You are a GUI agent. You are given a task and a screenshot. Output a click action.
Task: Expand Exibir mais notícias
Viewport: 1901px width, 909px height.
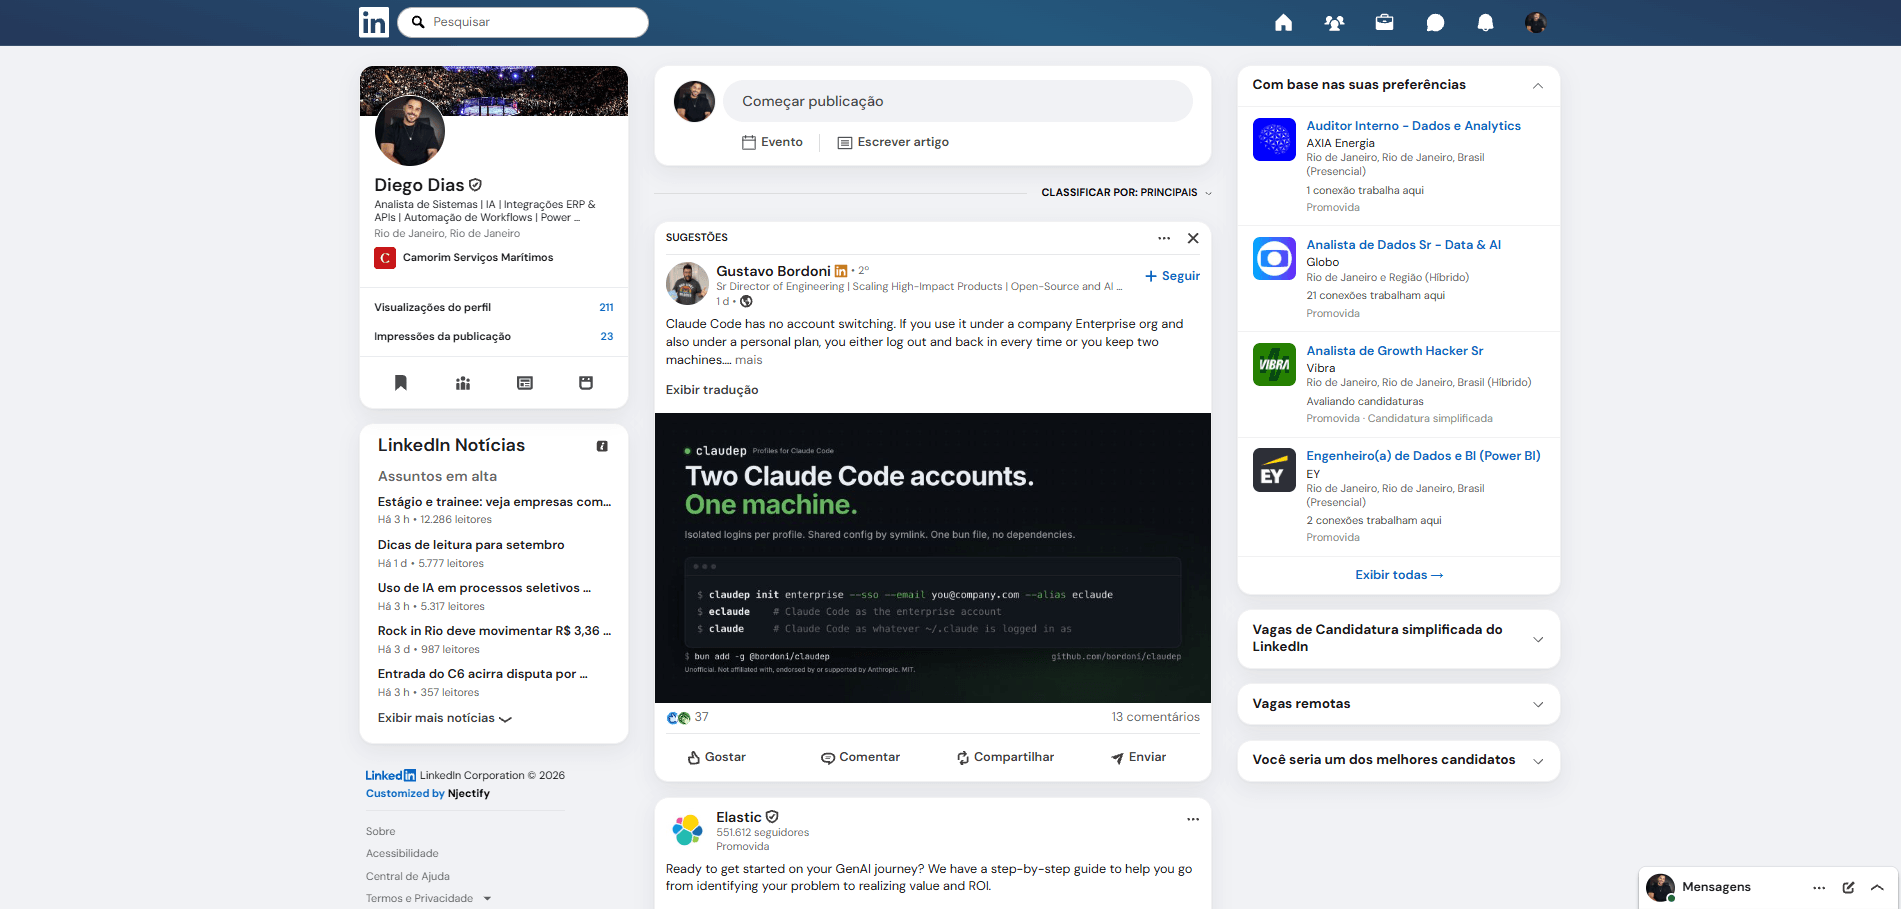[444, 718]
